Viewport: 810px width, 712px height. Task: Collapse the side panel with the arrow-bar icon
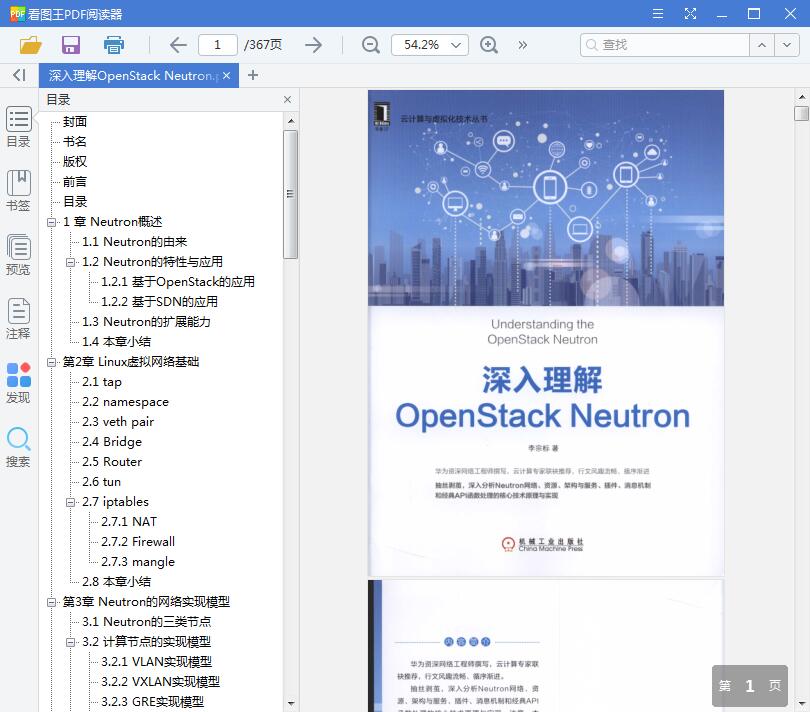(x=19, y=75)
